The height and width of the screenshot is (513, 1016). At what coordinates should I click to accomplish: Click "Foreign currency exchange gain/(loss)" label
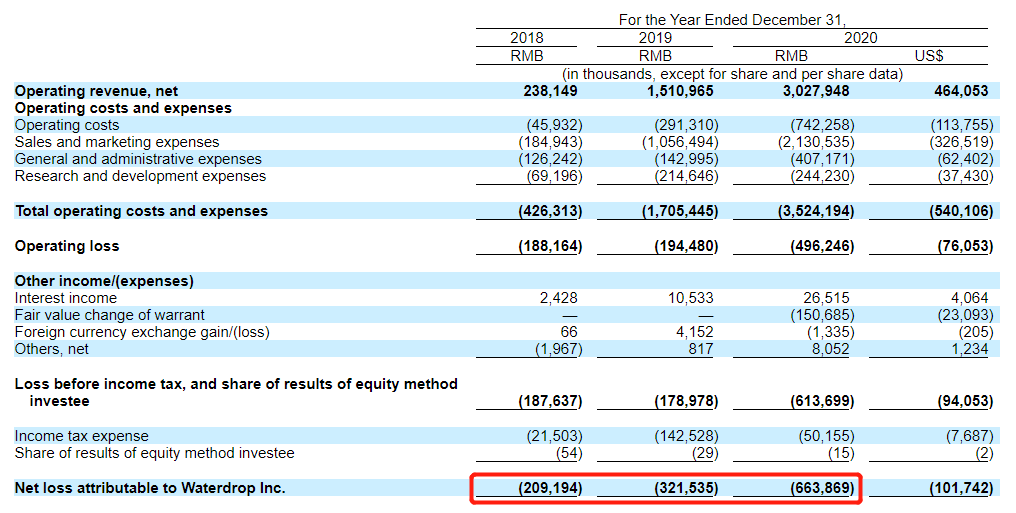(x=142, y=332)
